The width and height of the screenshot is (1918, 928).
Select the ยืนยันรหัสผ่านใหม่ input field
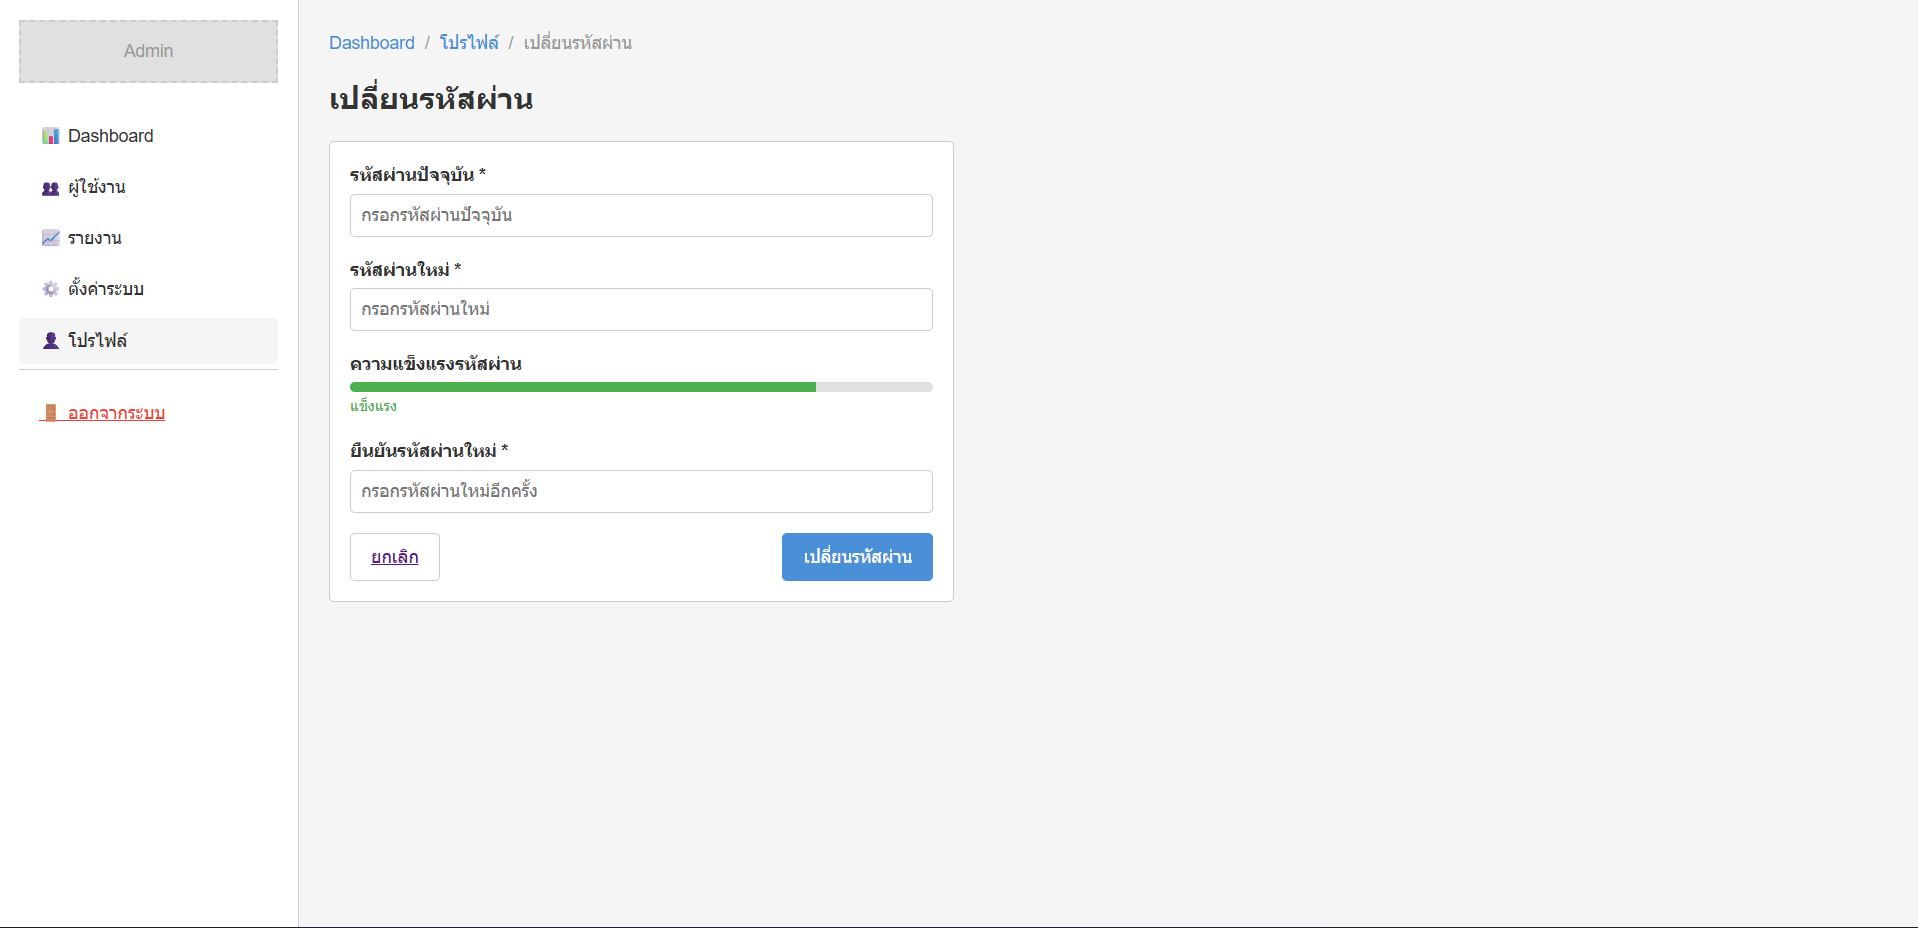pos(641,492)
